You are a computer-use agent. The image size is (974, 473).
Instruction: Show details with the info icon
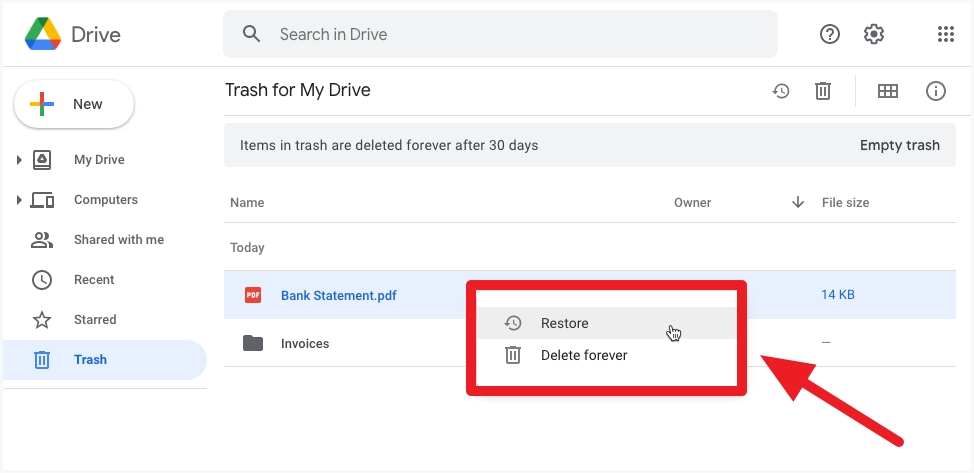coord(936,91)
